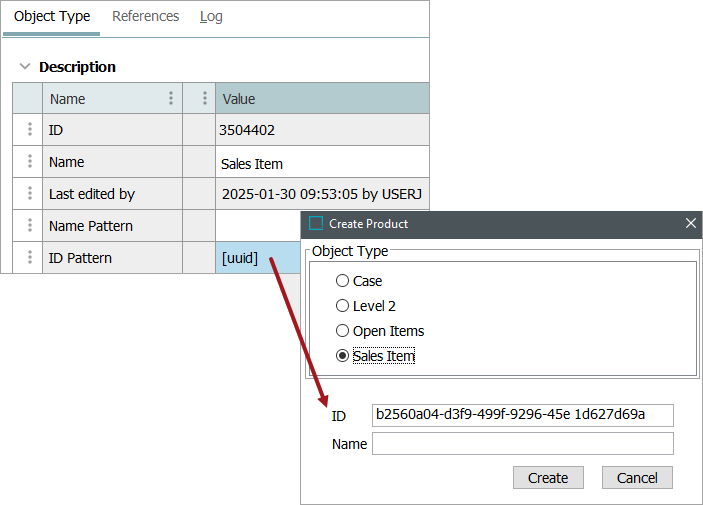Select the Case object type
The height and width of the screenshot is (505, 703).
343,281
